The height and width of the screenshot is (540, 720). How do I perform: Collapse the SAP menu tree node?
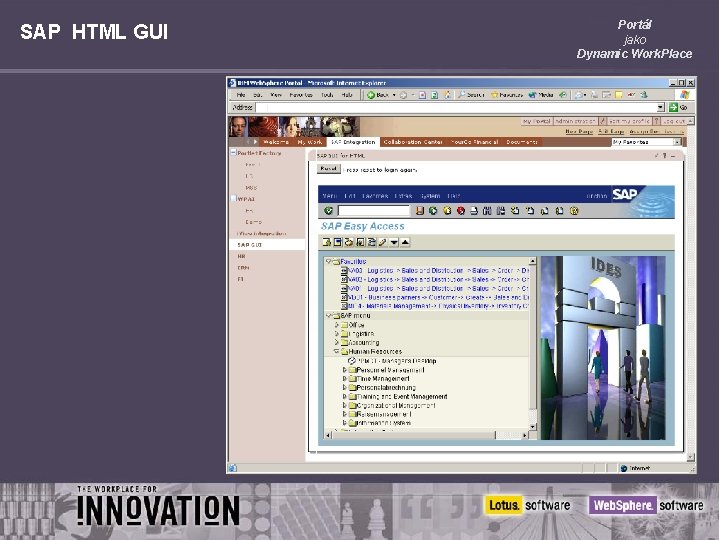(x=329, y=316)
